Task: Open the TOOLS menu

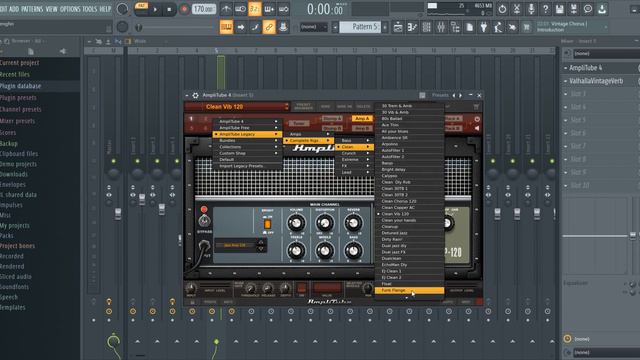Action: pyautogui.click(x=90, y=9)
